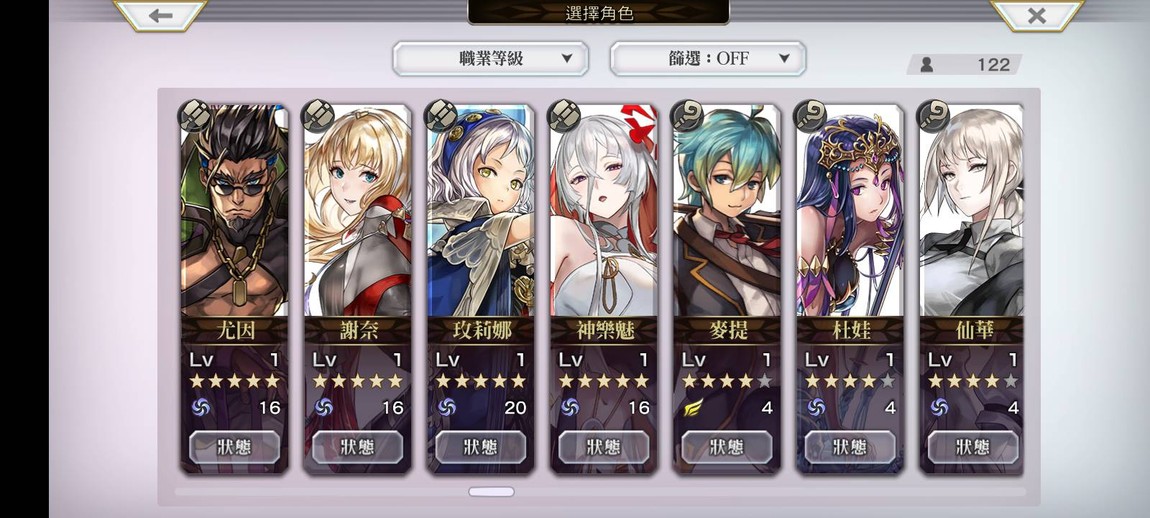Viewport: 1150px width, 518px height.
Task: Click the character count icon showing 122
Action: click(926, 65)
